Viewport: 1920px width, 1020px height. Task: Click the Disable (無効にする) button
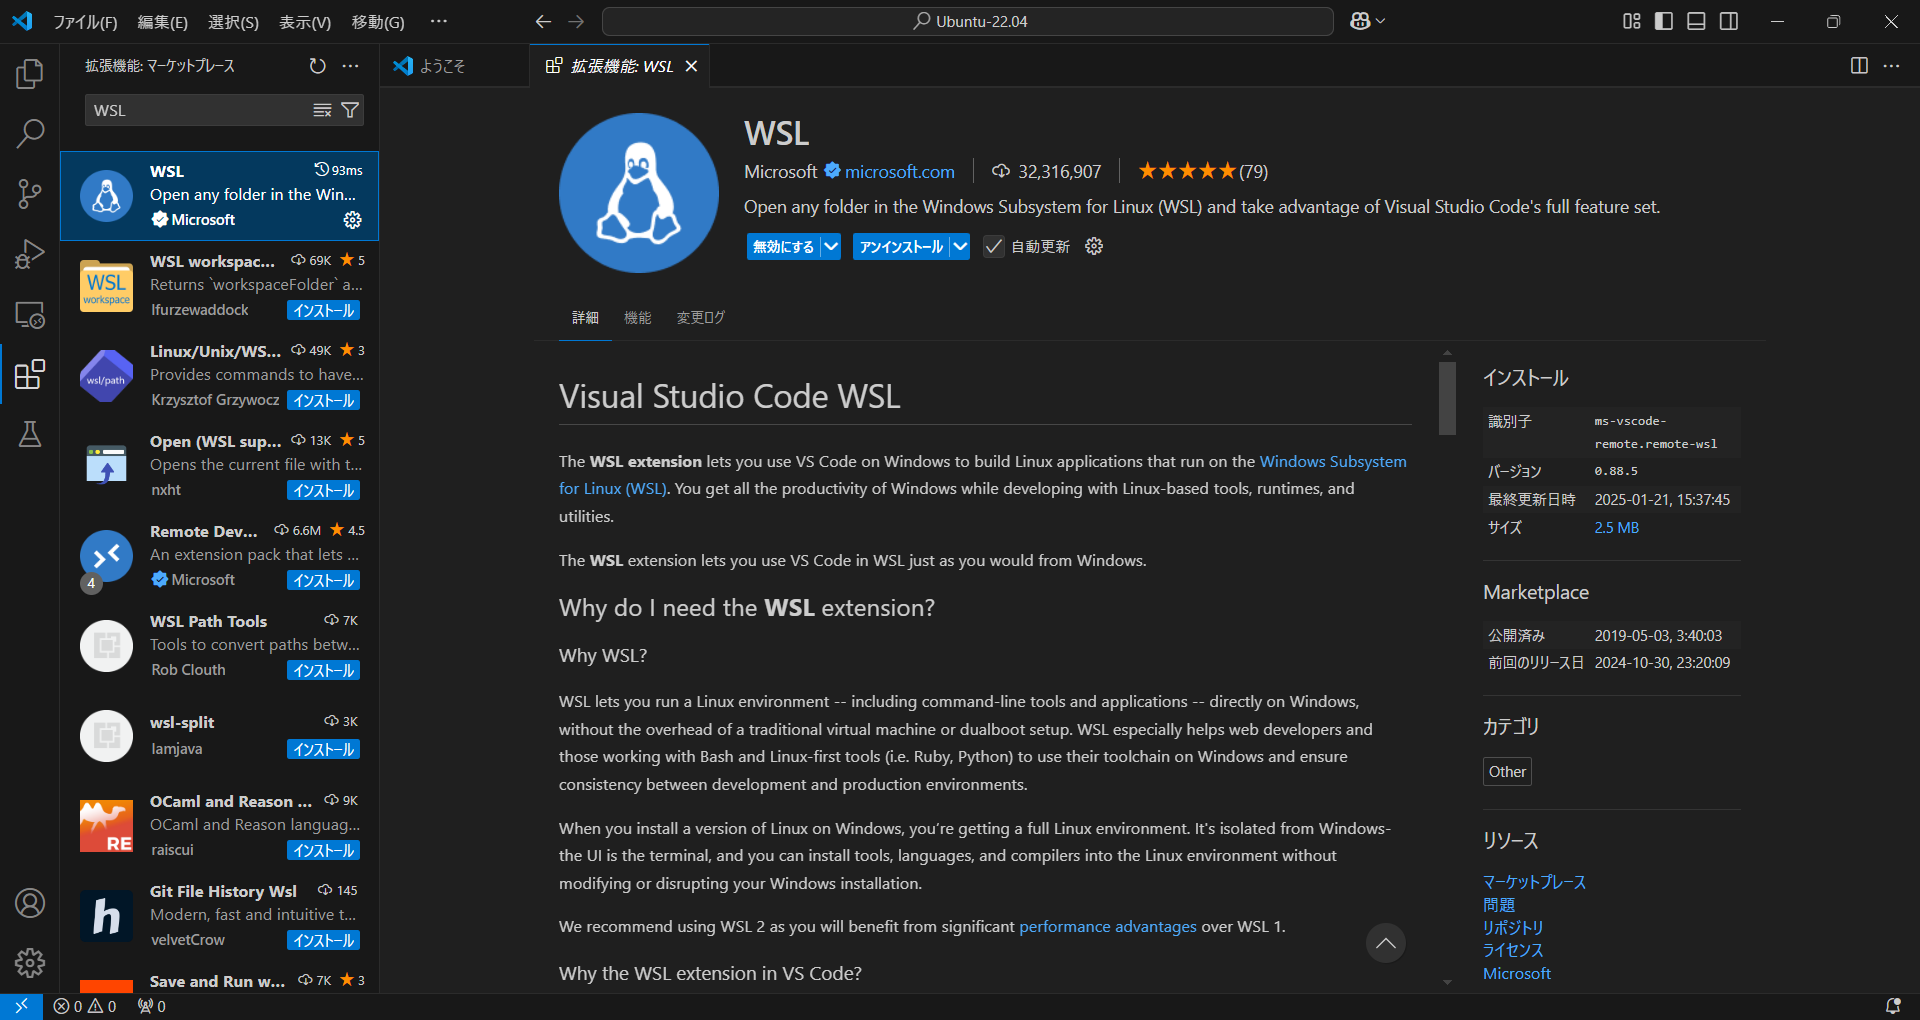[x=784, y=246]
